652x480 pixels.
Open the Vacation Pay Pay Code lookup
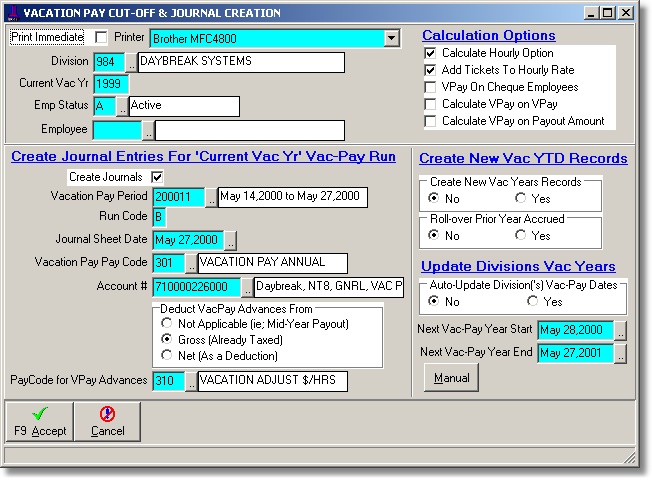point(191,264)
